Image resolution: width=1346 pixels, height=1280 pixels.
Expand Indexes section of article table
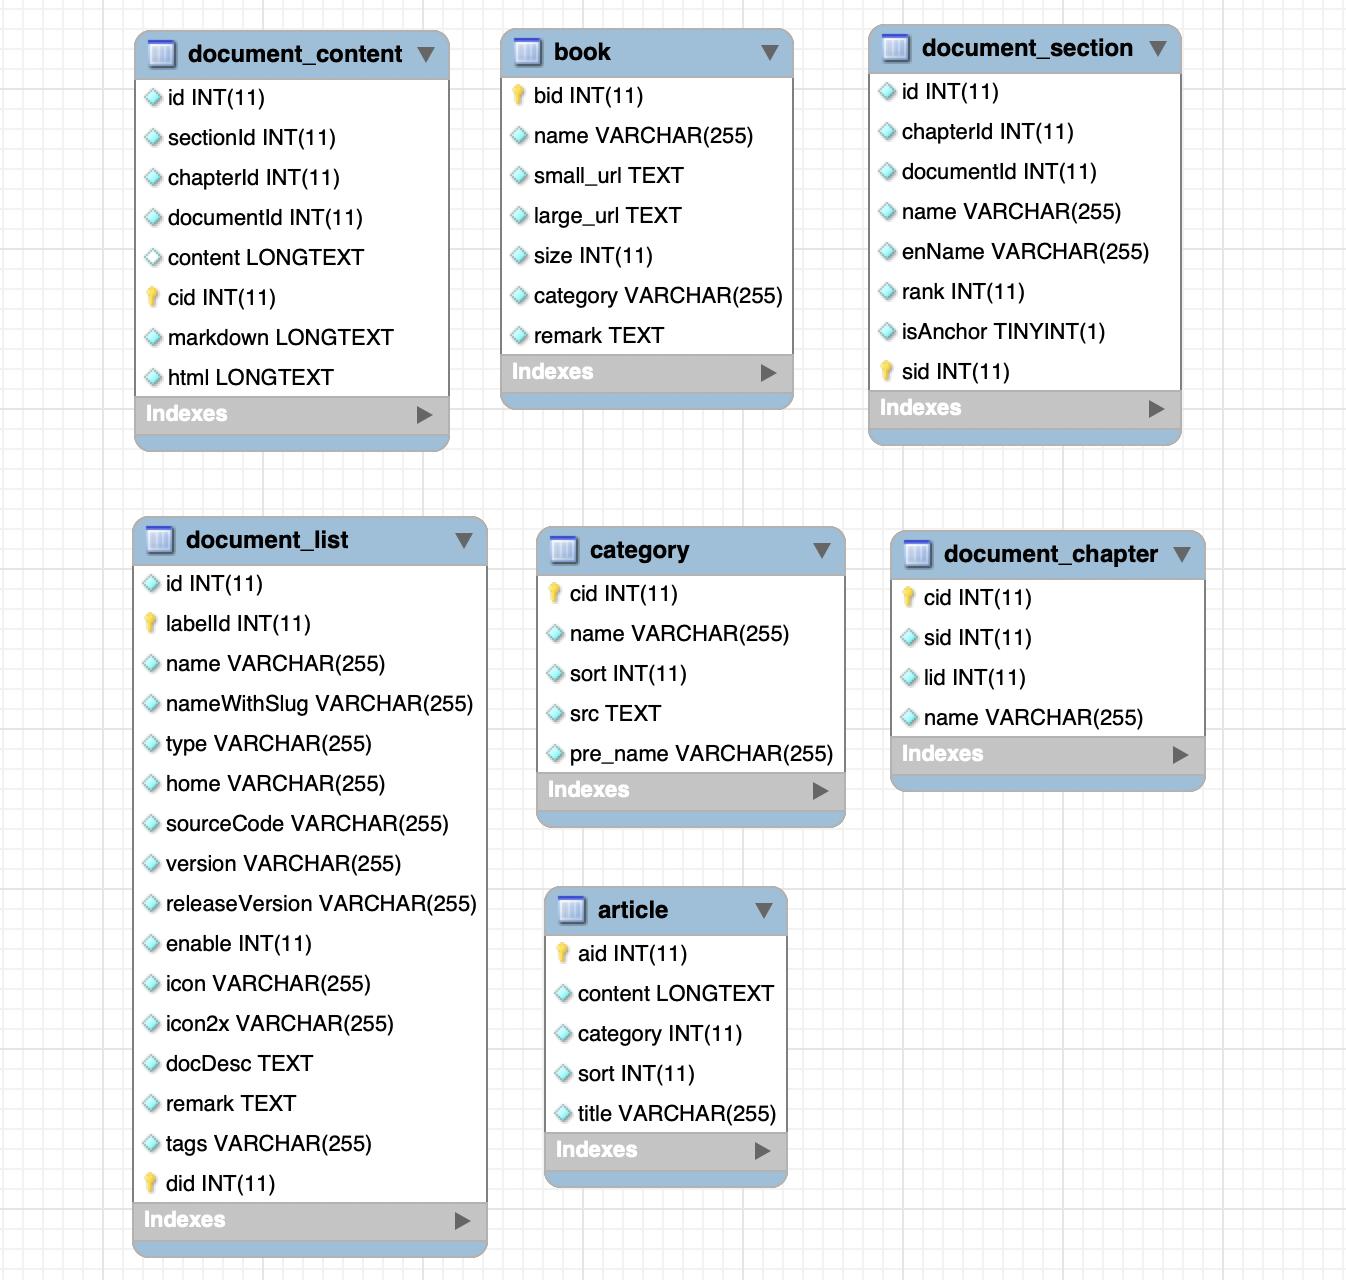click(762, 1151)
